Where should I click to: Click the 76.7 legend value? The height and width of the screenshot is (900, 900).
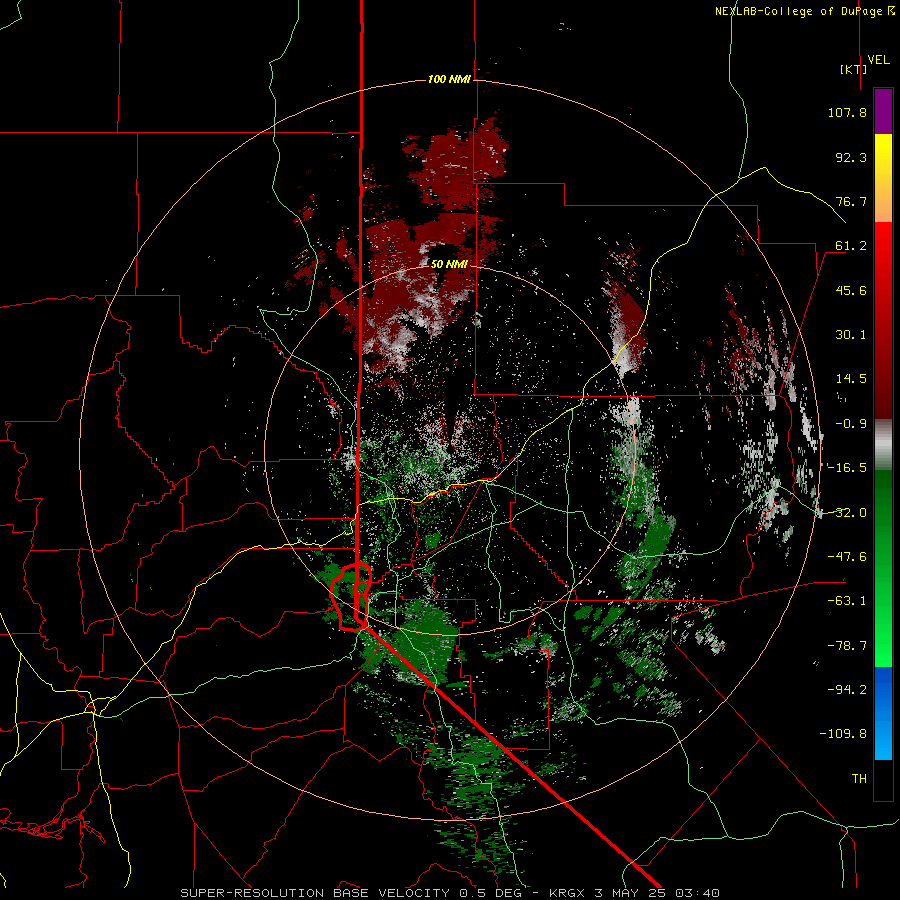click(851, 201)
